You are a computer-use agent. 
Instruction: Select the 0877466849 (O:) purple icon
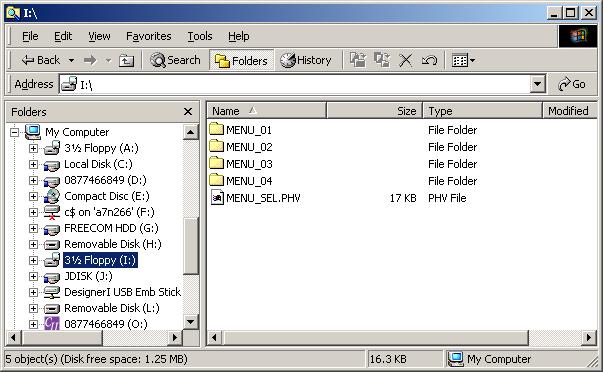coord(52,324)
